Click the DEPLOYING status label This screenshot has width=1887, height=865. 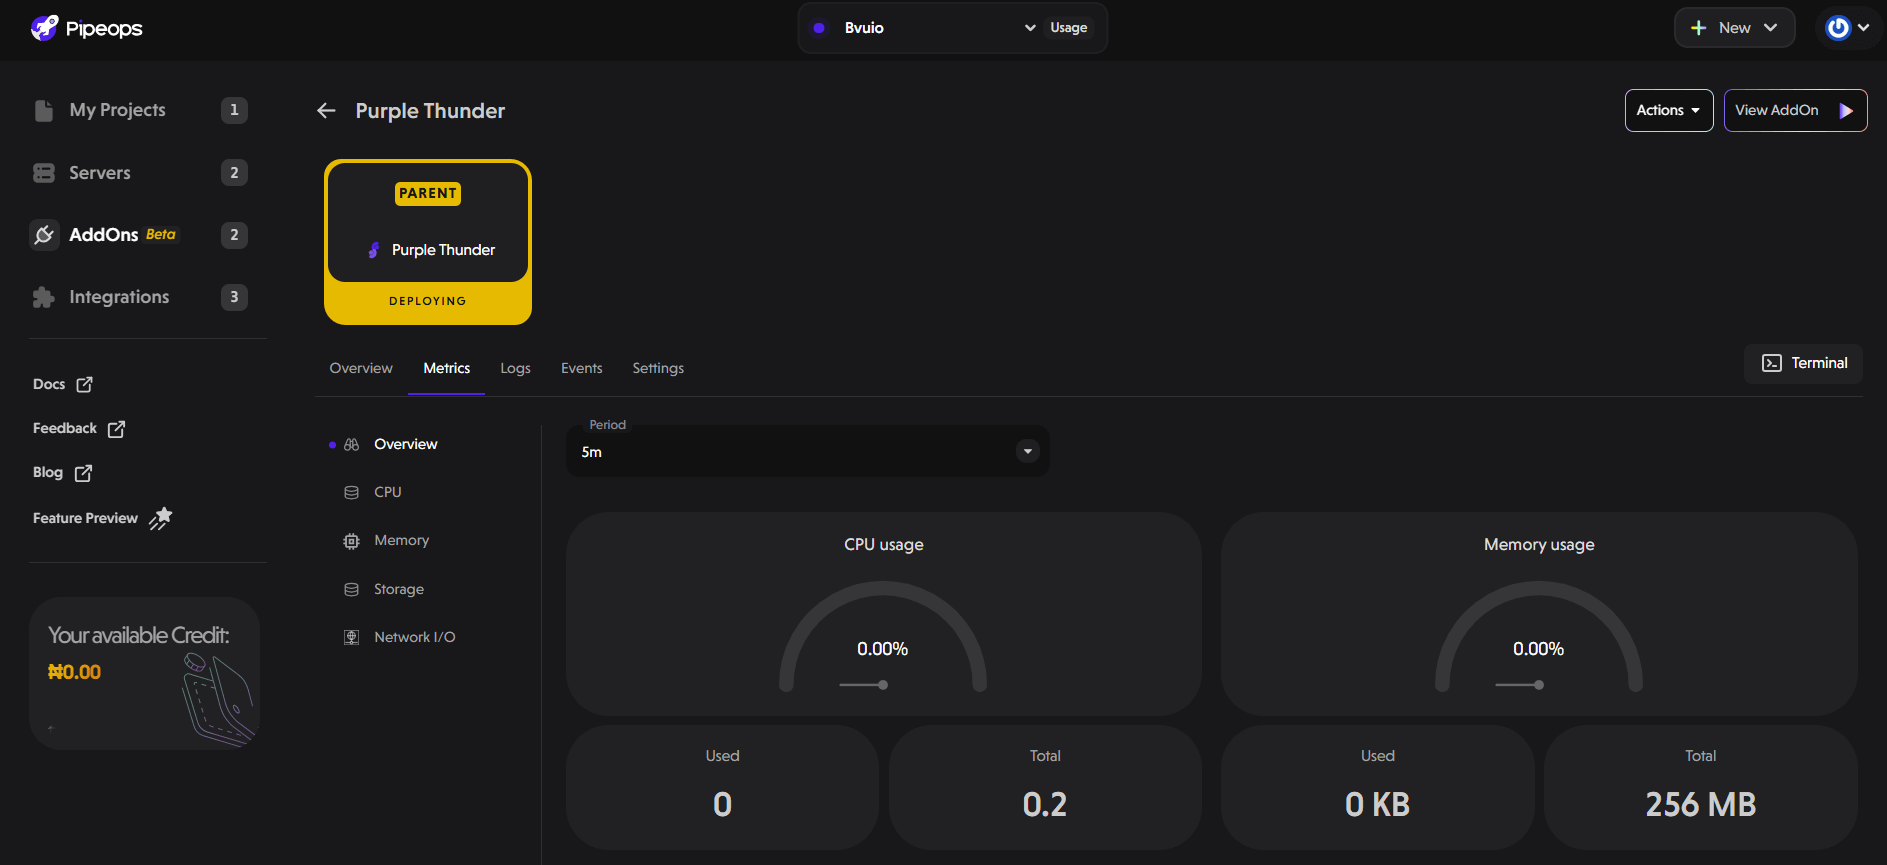[x=428, y=301]
